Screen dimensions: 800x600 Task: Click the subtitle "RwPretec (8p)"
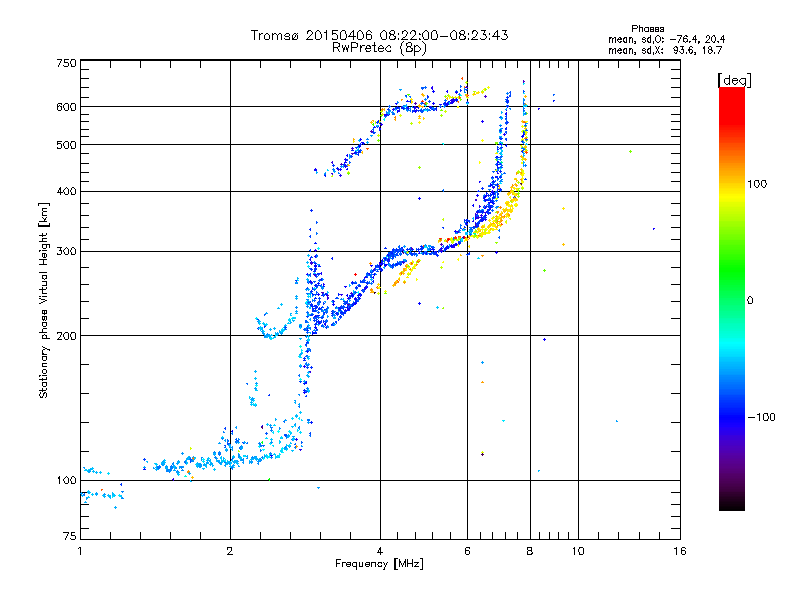[379, 48]
